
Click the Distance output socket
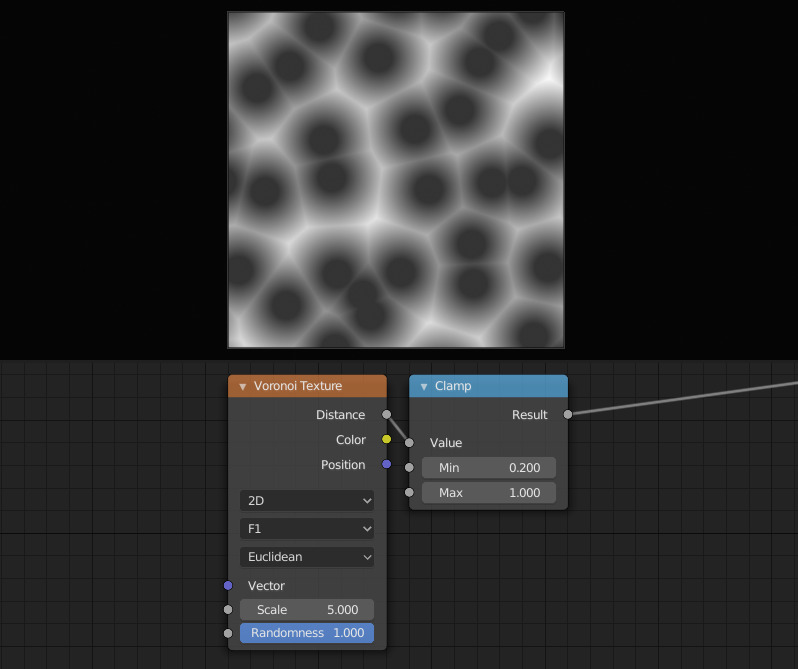(387, 414)
